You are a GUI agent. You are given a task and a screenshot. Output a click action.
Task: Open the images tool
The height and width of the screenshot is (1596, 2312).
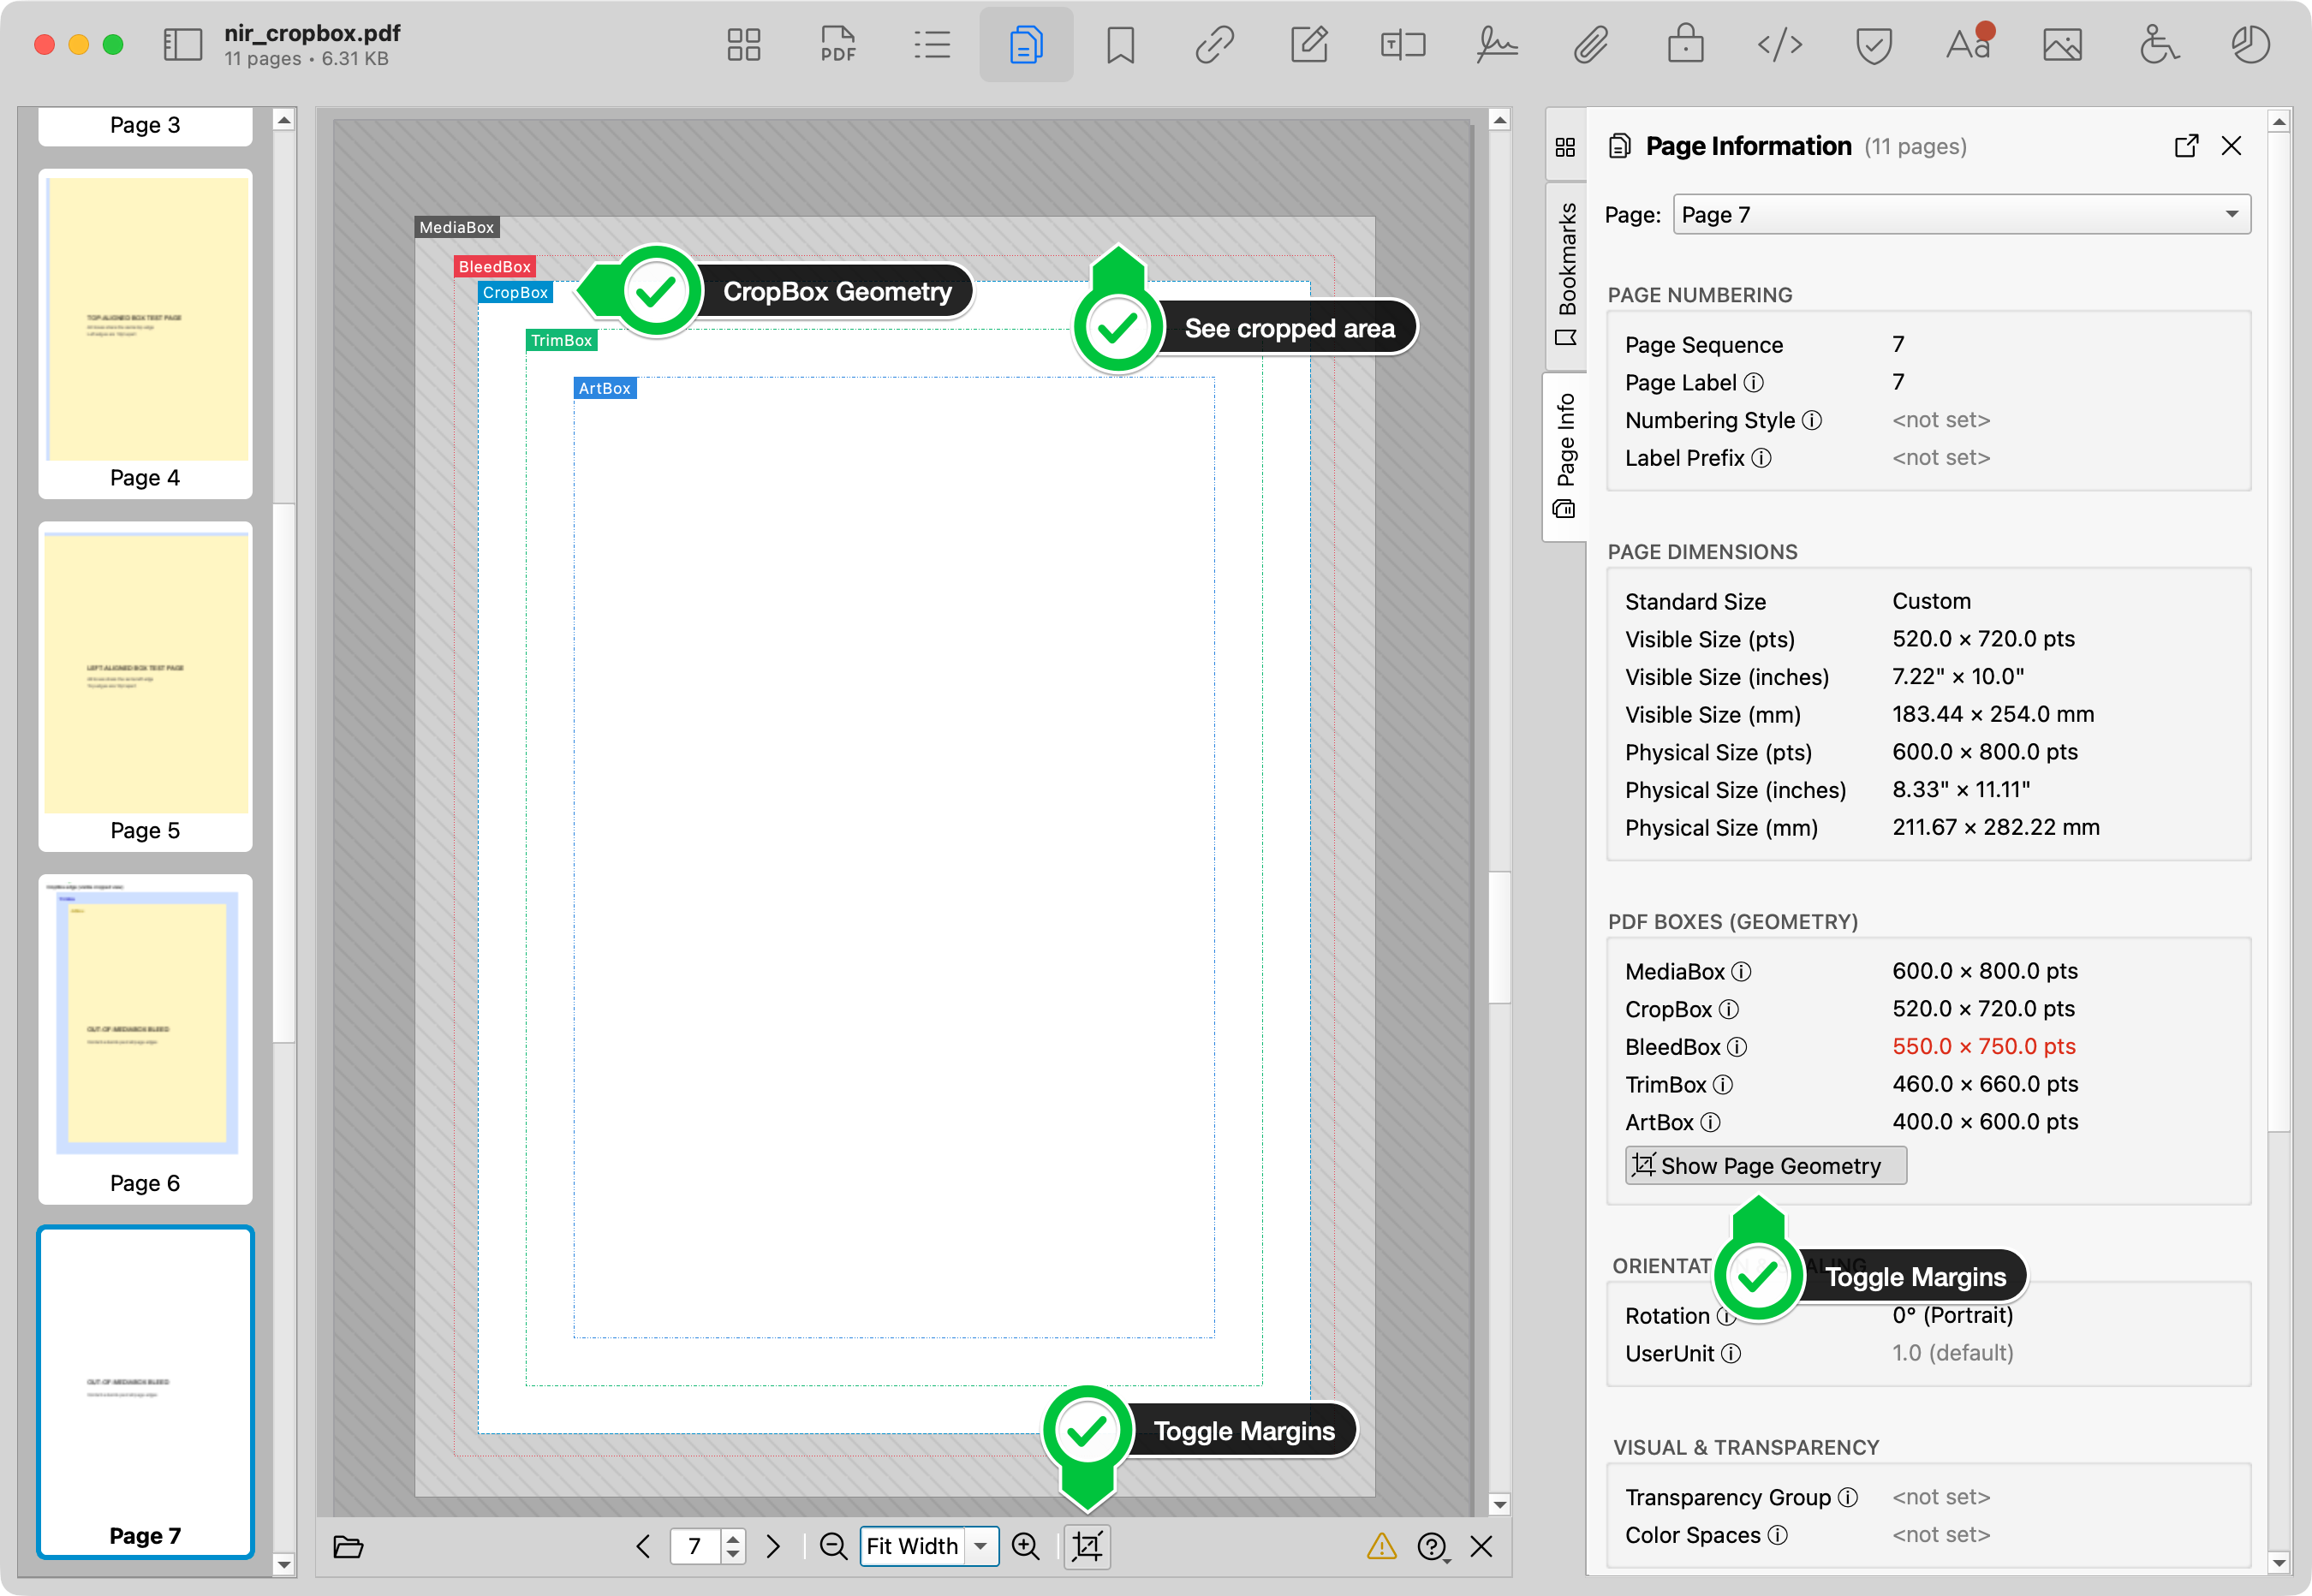(x=2062, y=45)
